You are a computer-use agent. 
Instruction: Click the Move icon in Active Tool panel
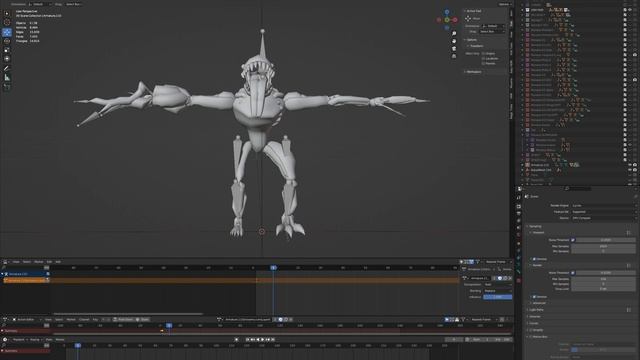tap(468, 18)
